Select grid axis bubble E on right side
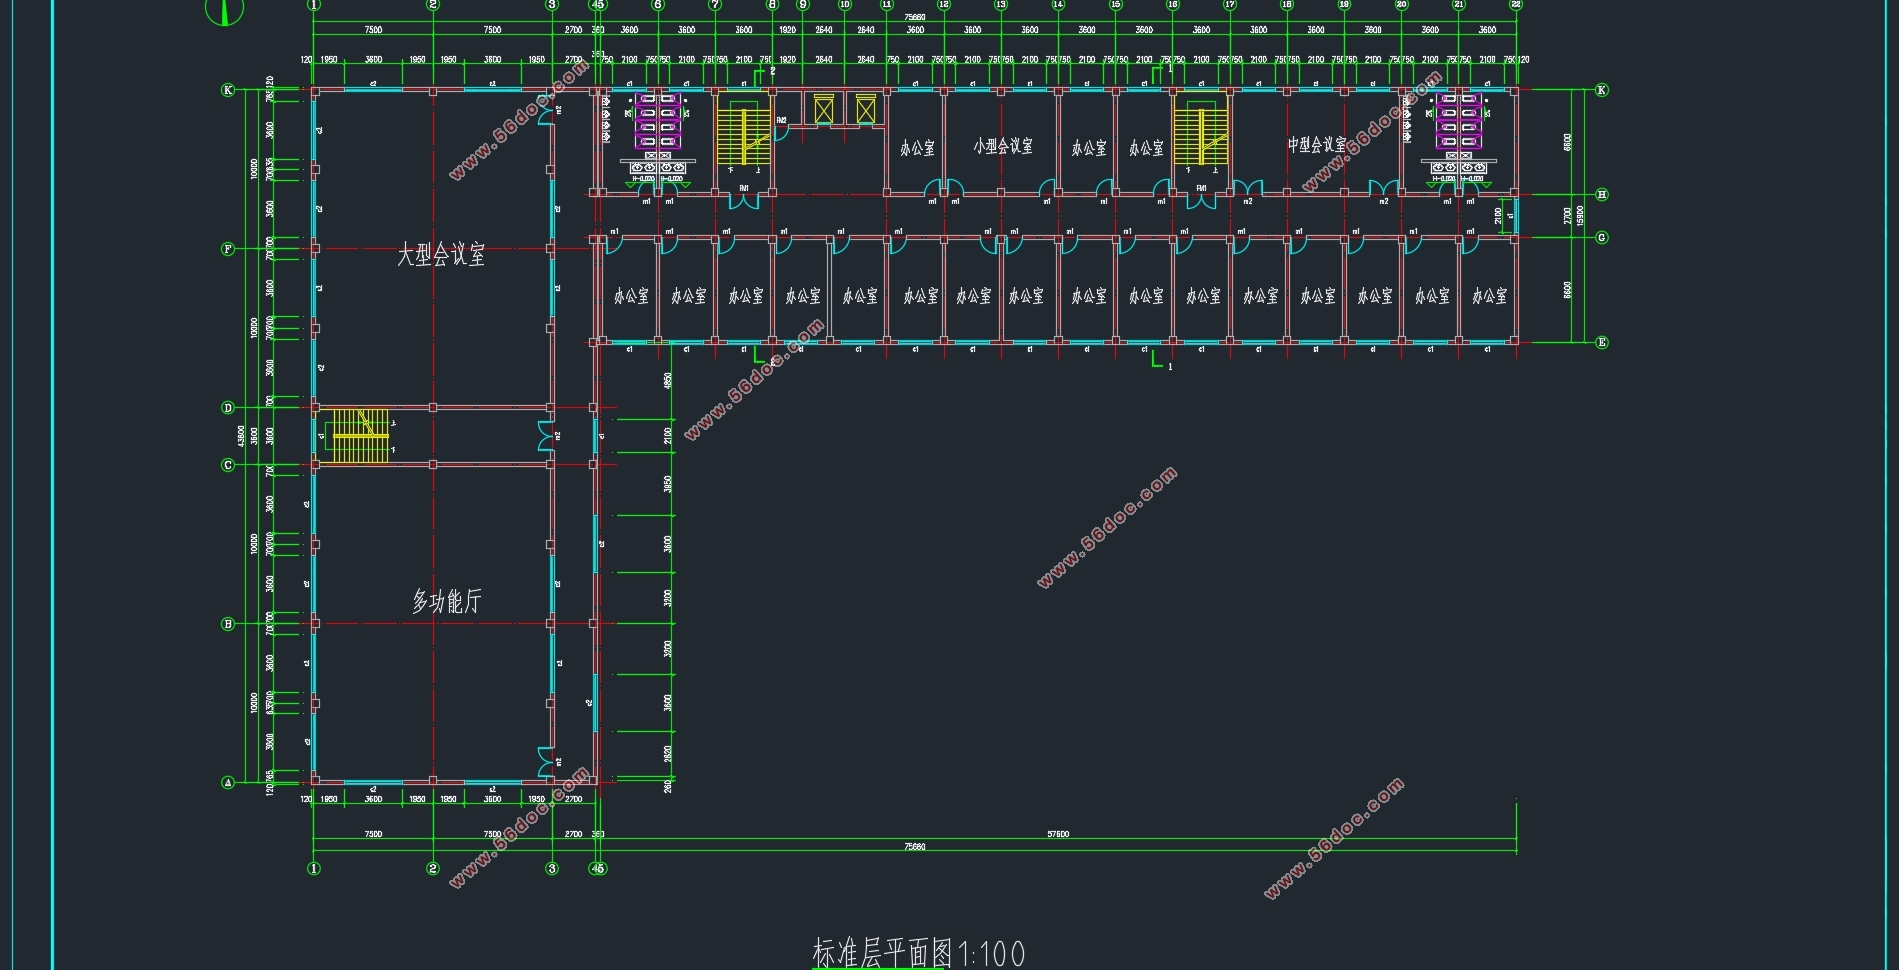 [x=1602, y=342]
